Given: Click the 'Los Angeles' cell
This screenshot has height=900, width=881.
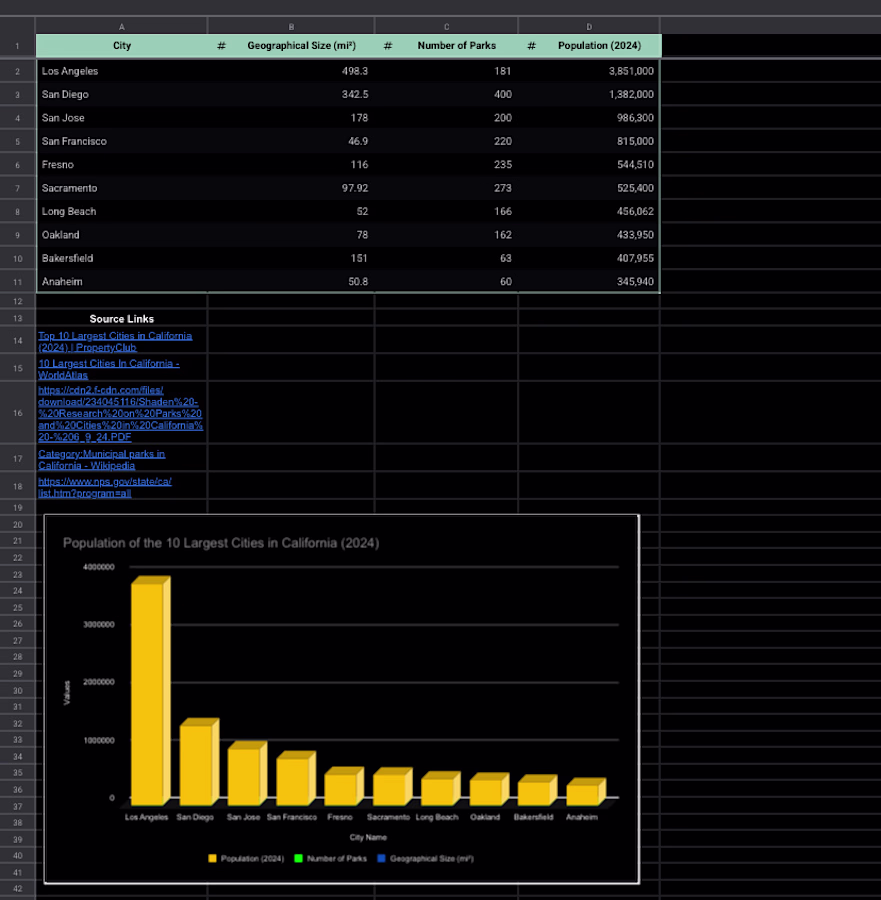Looking at the screenshot, I should 122,71.
